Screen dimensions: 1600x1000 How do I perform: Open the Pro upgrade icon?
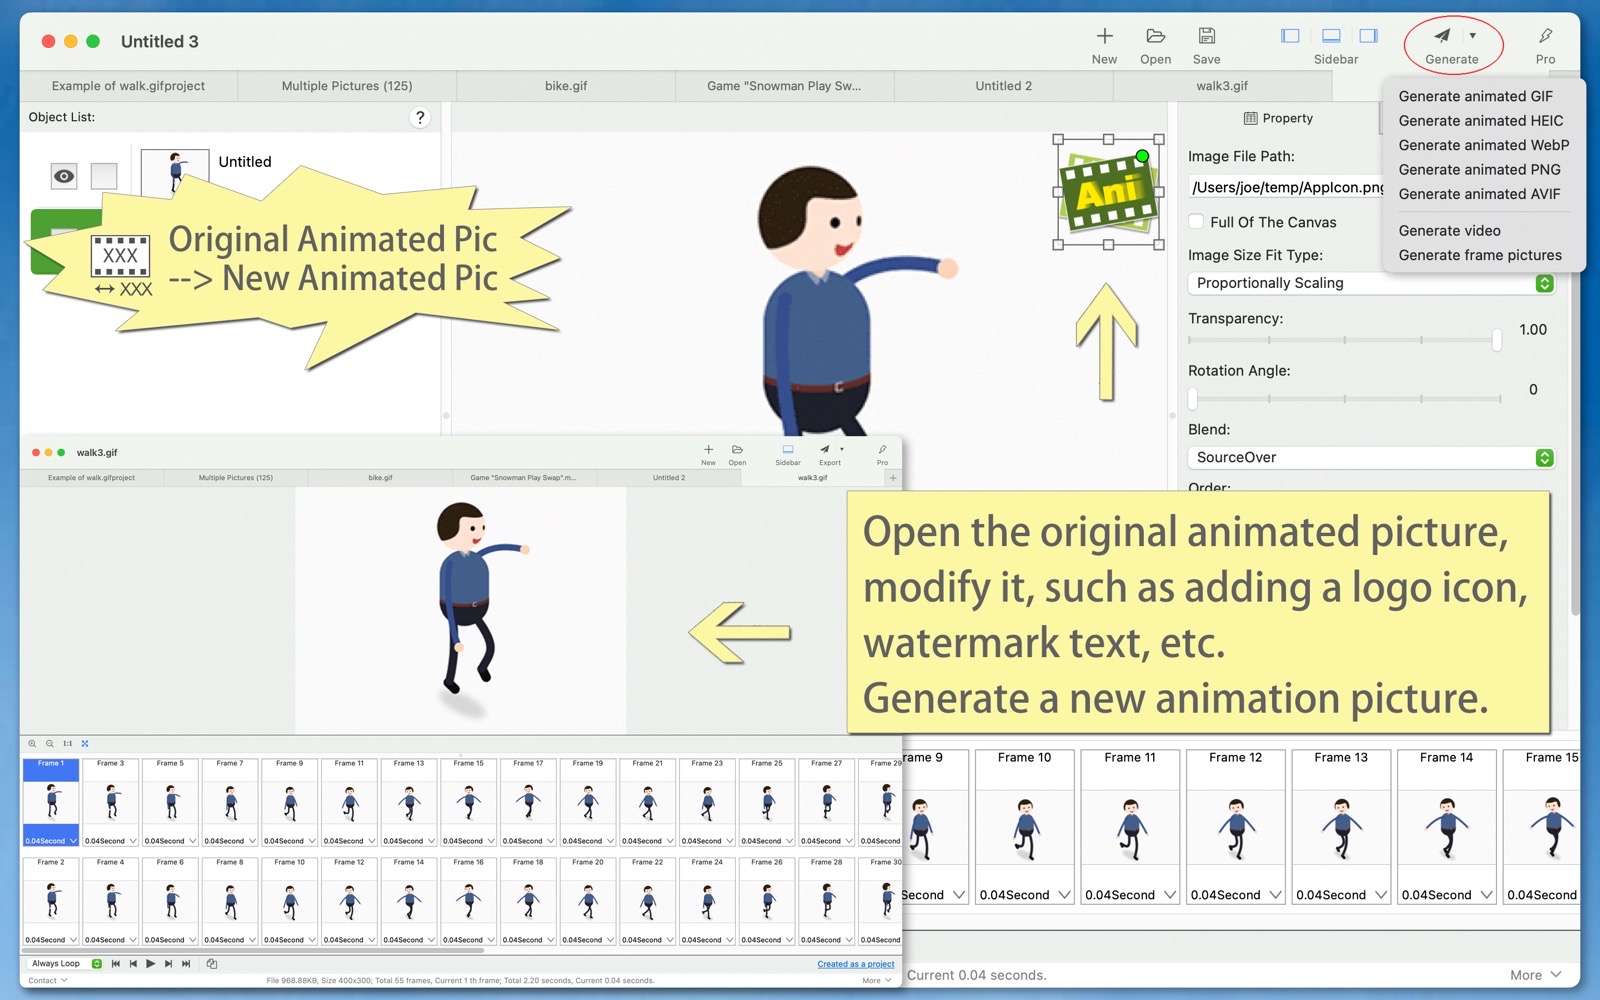pos(1545,37)
